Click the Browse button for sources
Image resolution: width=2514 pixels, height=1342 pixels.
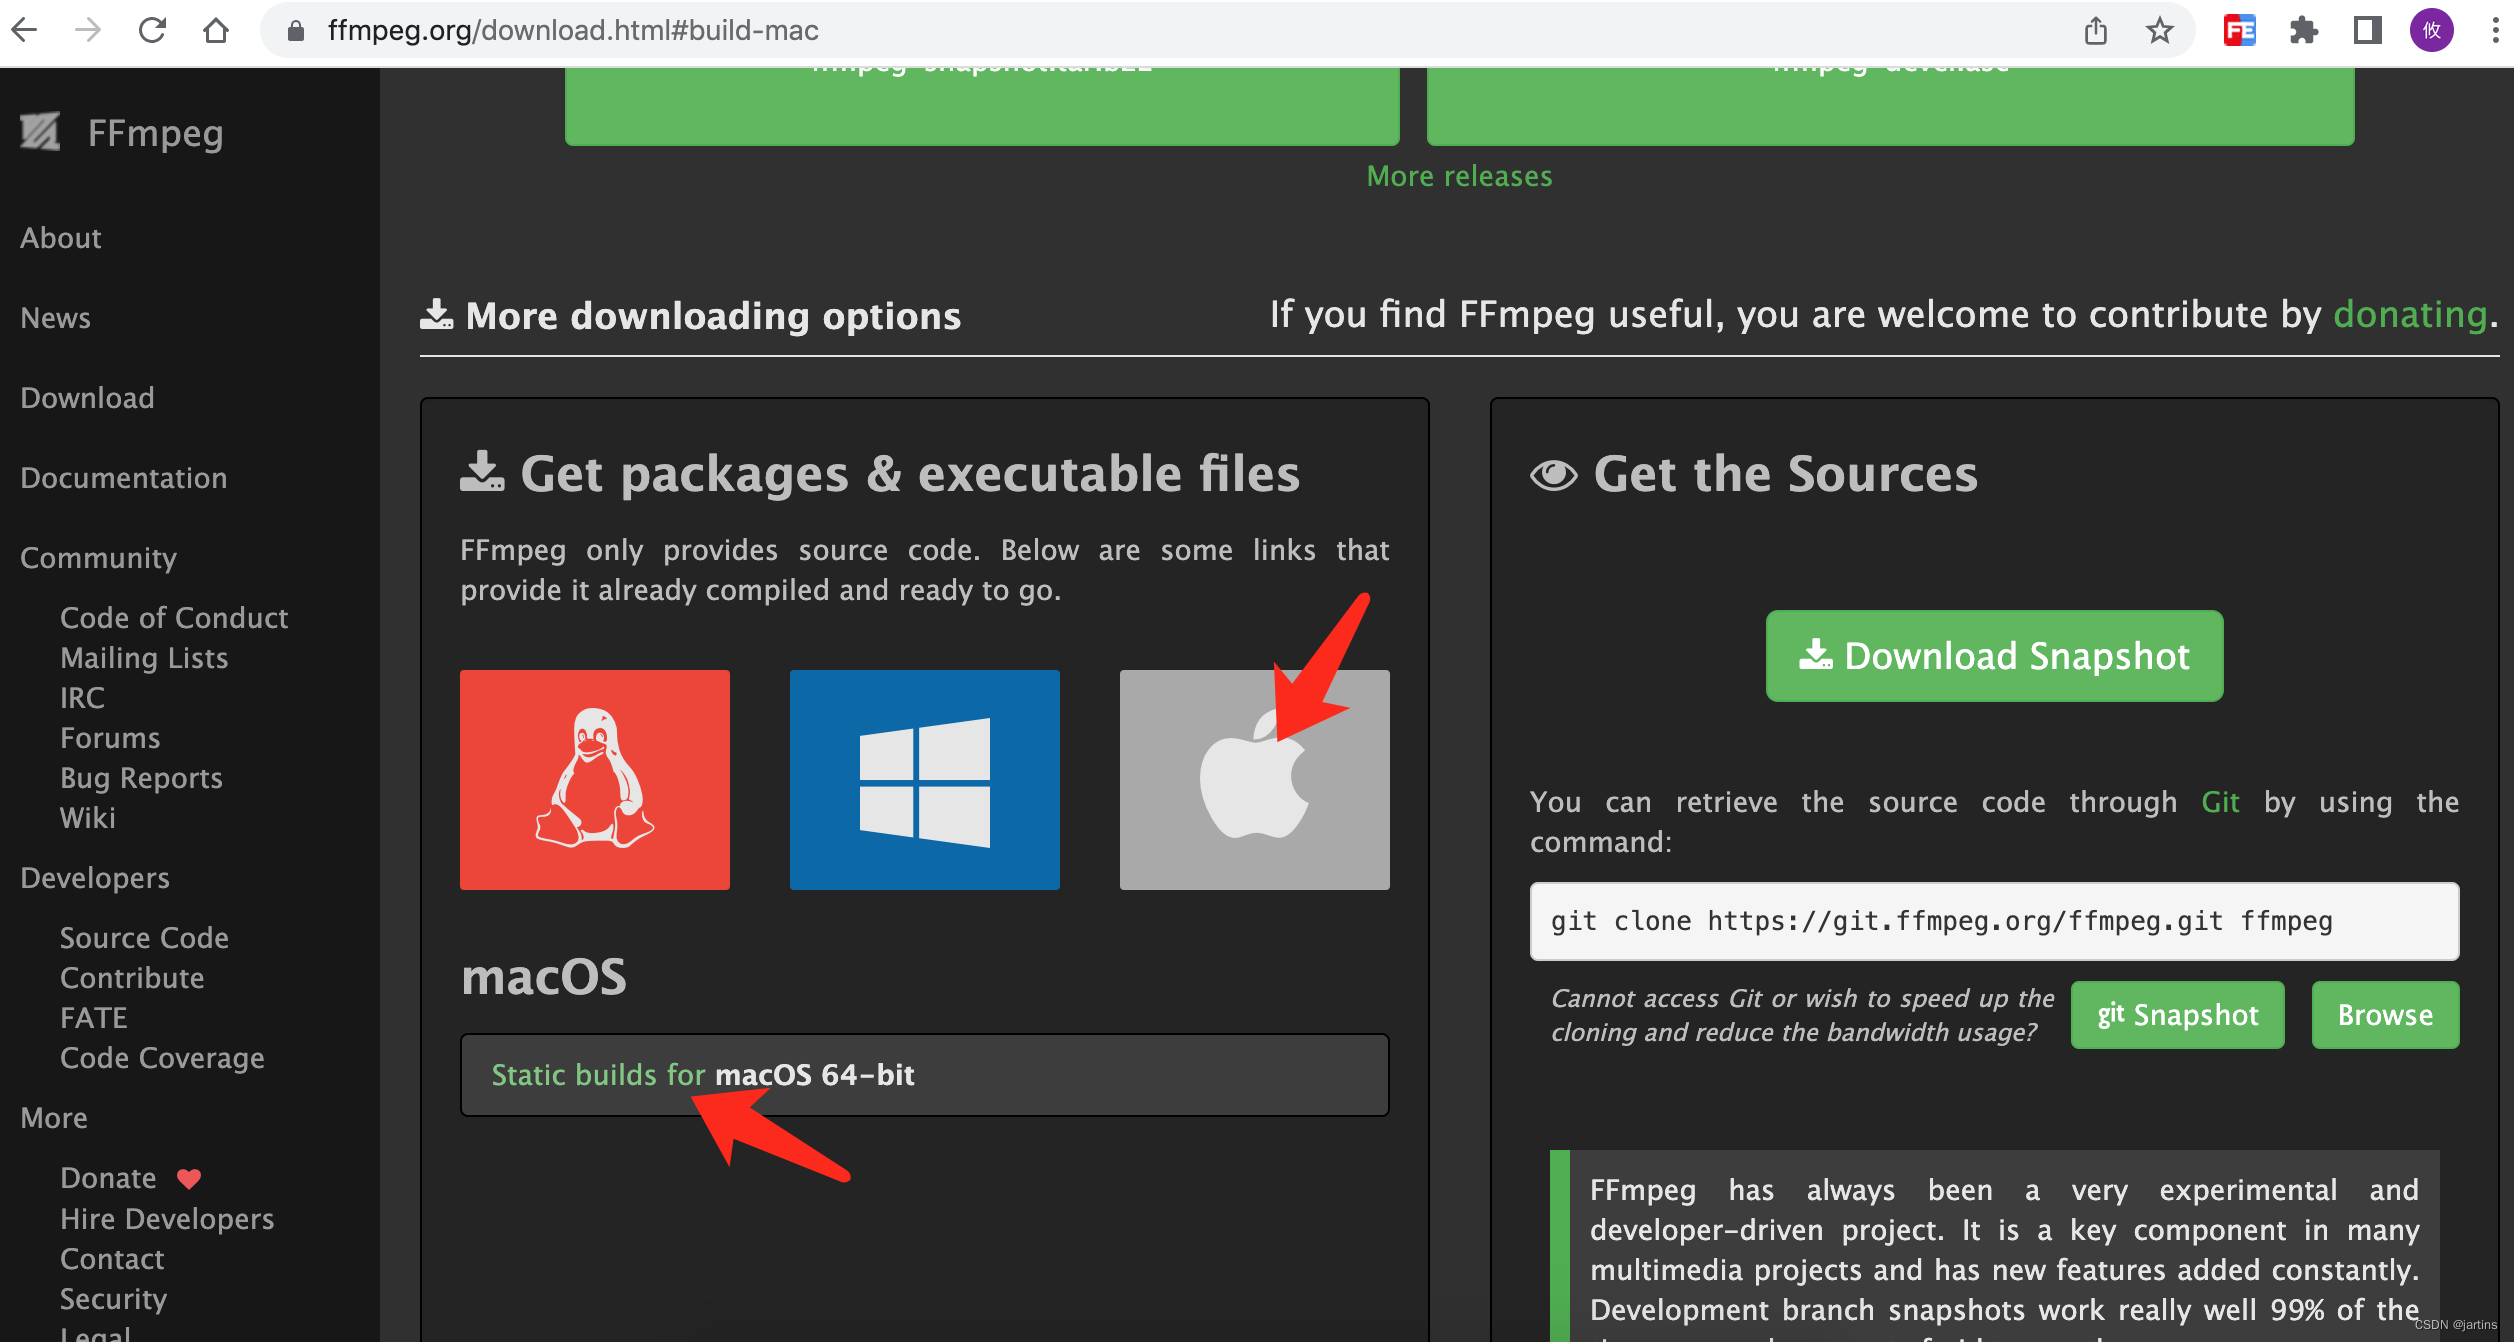click(2386, 1011)
